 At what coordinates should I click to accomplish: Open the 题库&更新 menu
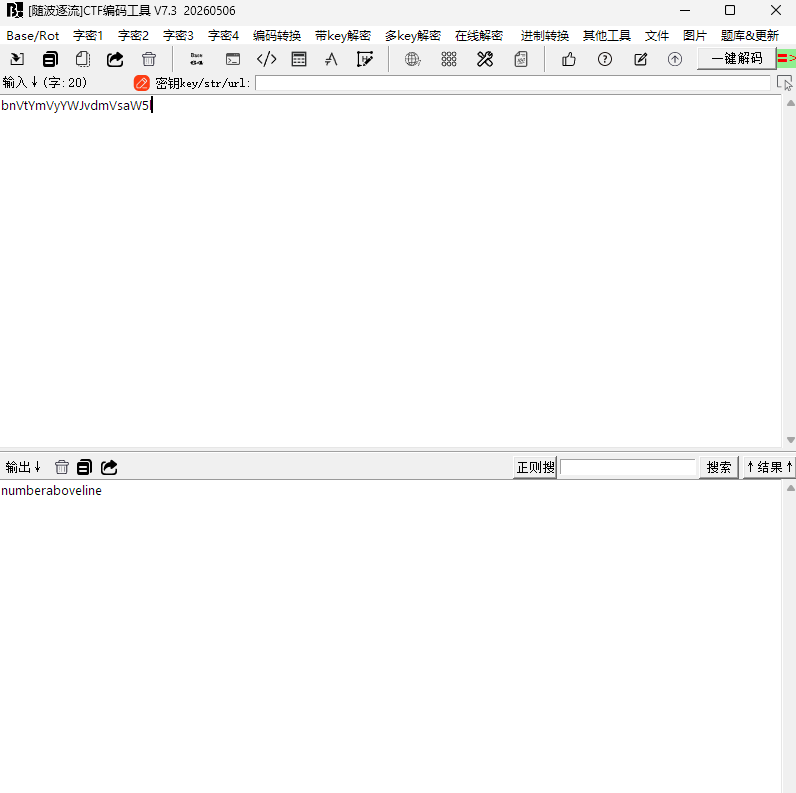tap(750, 36)
